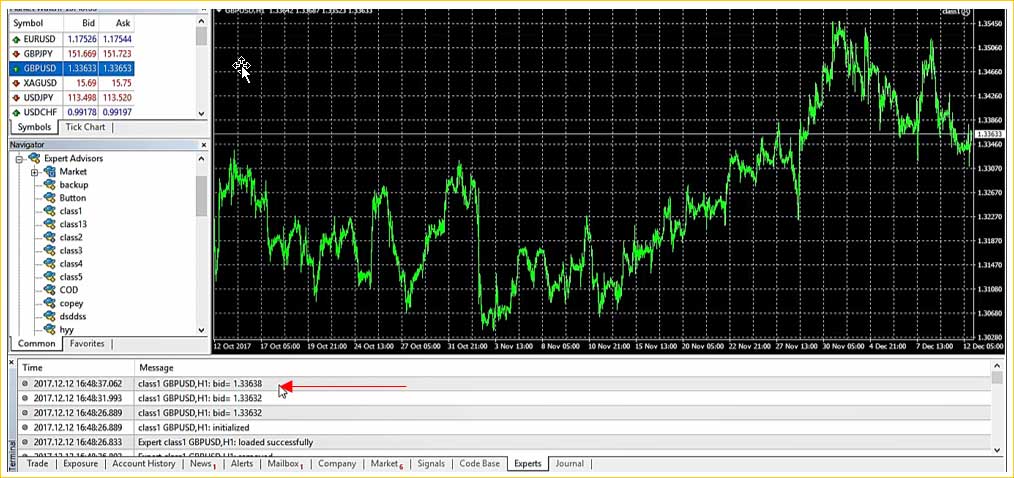Click the COD expert advisor icon
Image resolution: width=1014 pixels, height=478 pixels.
click(50, 290)
